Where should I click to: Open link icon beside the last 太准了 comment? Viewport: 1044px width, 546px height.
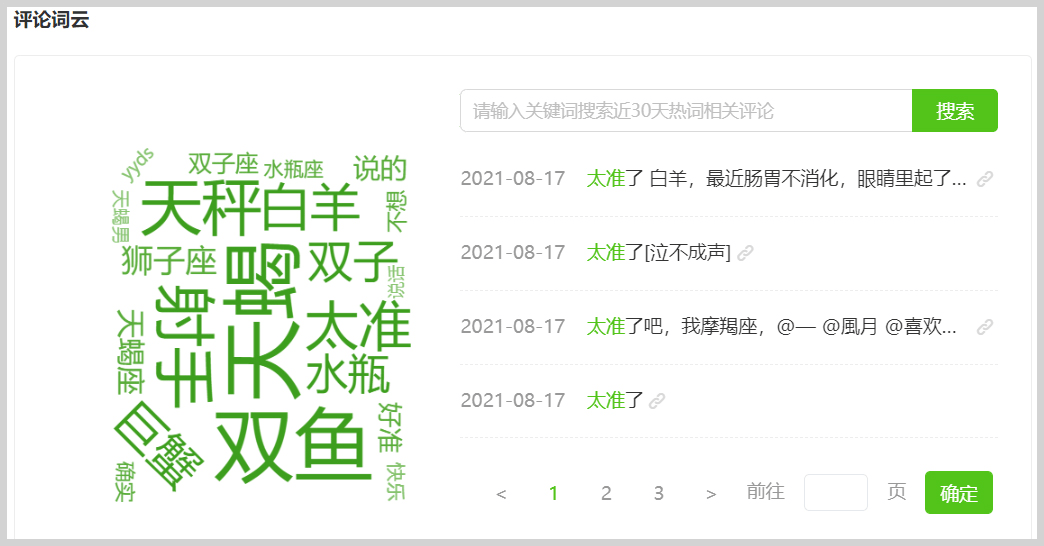657,401
